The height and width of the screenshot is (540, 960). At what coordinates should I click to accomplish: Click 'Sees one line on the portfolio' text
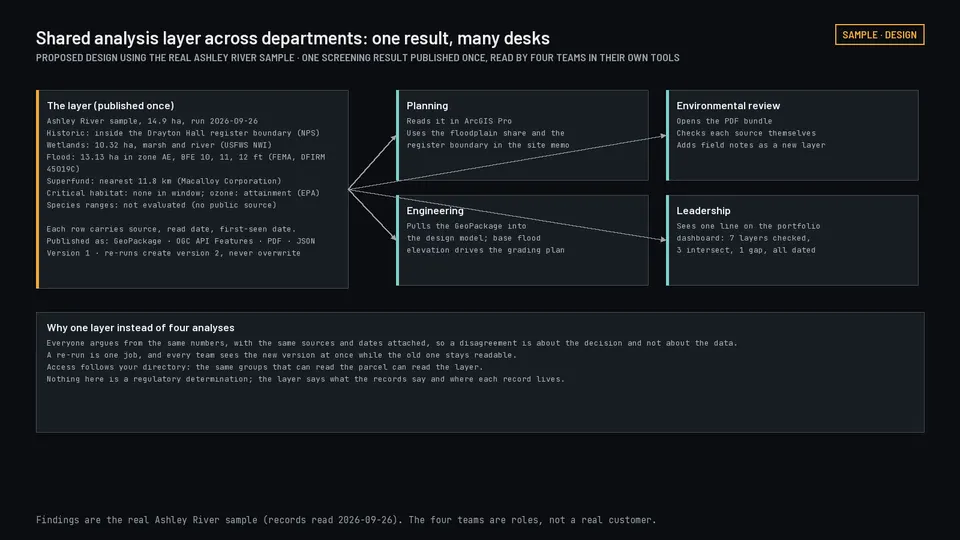click(x=748, y=226)
